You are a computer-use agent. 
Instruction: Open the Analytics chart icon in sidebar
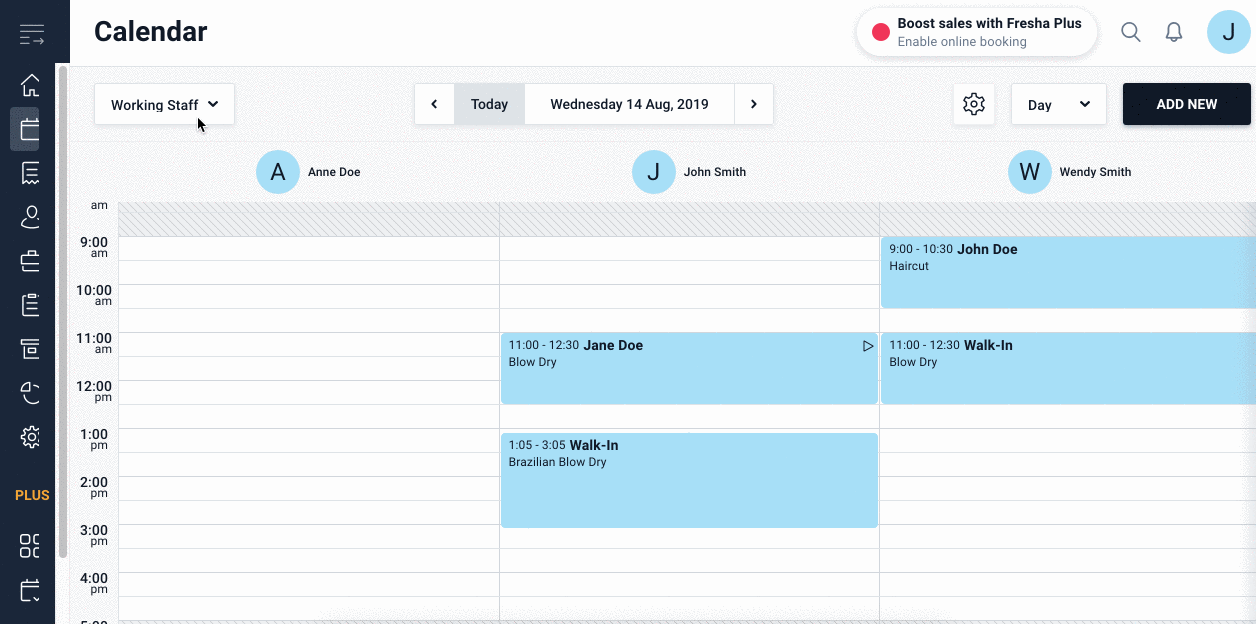tap(31, 393)
